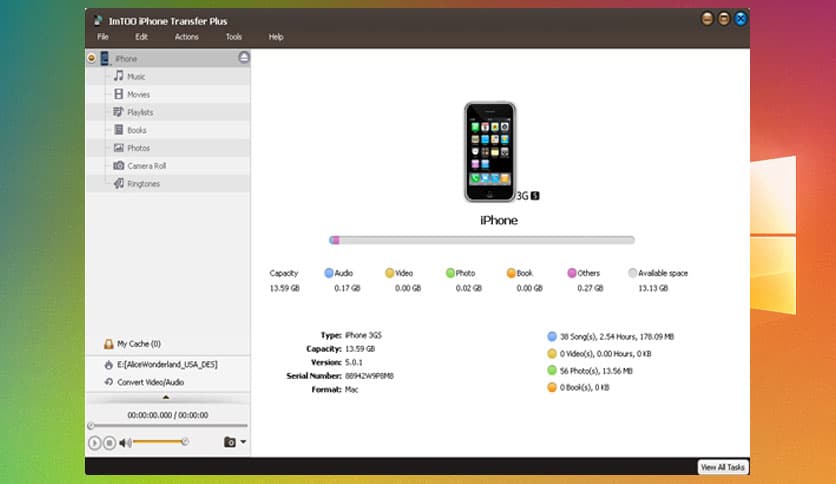Screen dimensions: 836x484
Task: Click the yellow Video legend dot
Action: coord(390,273)
